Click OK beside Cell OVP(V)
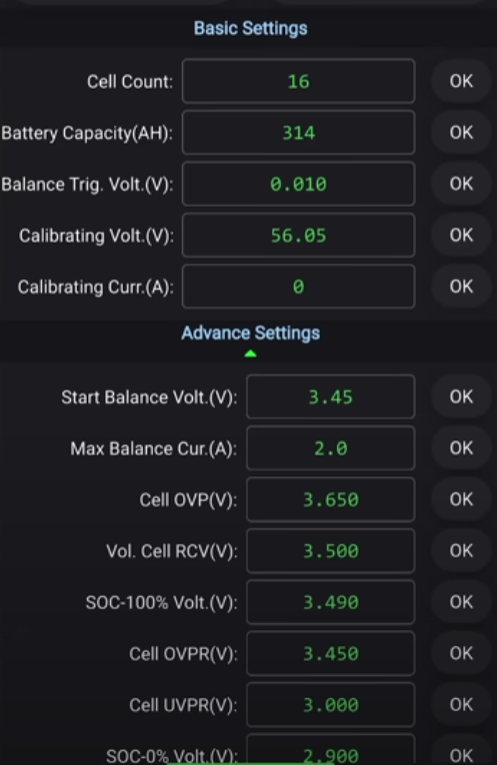 [461, 499]
